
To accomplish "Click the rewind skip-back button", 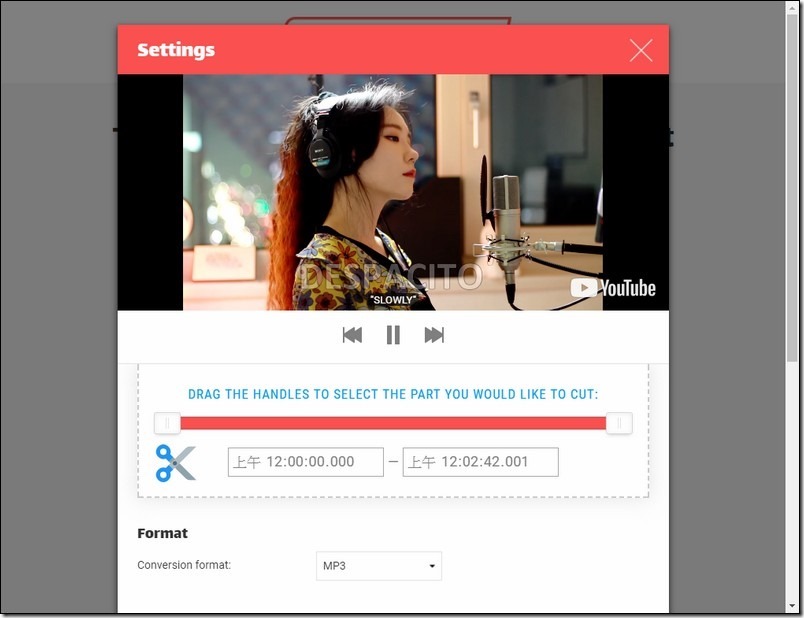I will tap(352, 335).
